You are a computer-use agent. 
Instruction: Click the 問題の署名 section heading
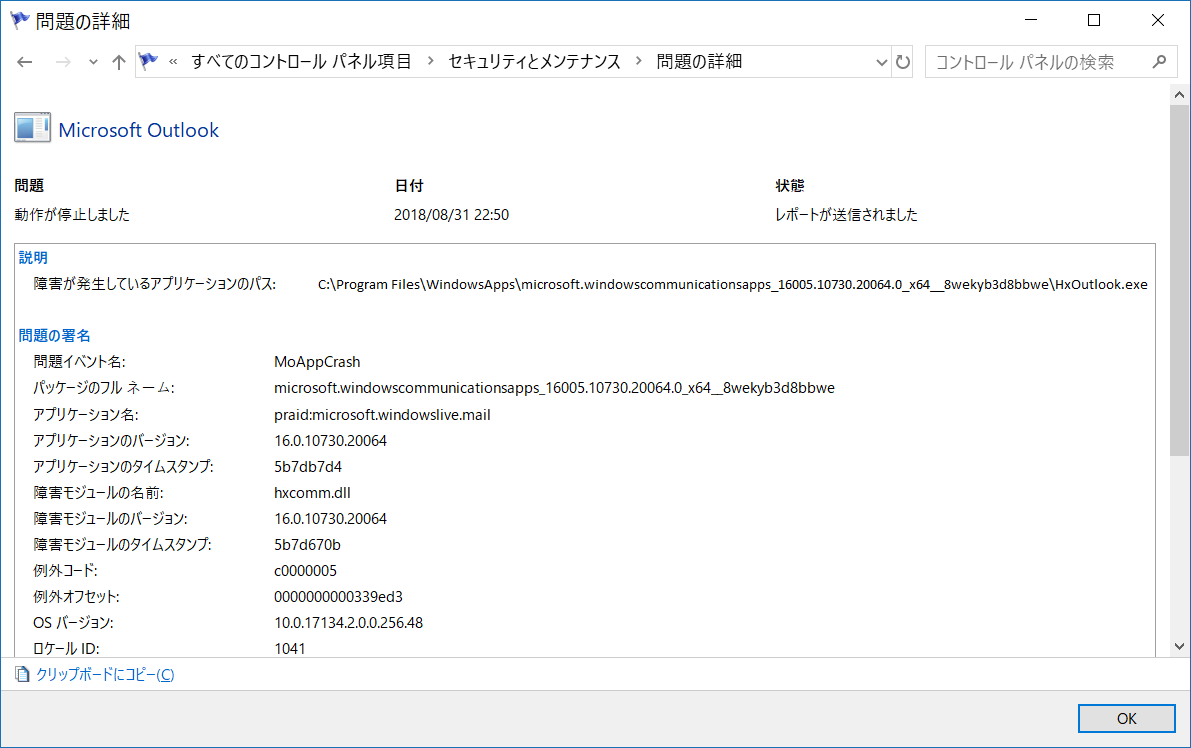pyautogui.click(x=54, y=336)
